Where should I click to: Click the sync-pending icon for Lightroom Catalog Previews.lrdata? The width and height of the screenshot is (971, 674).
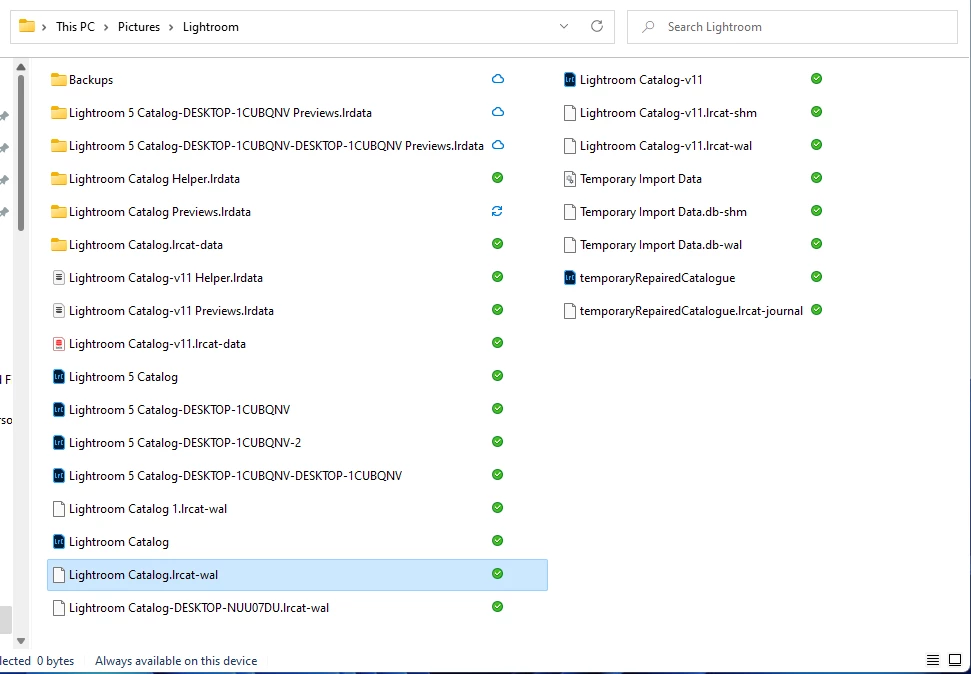(497, 211)
